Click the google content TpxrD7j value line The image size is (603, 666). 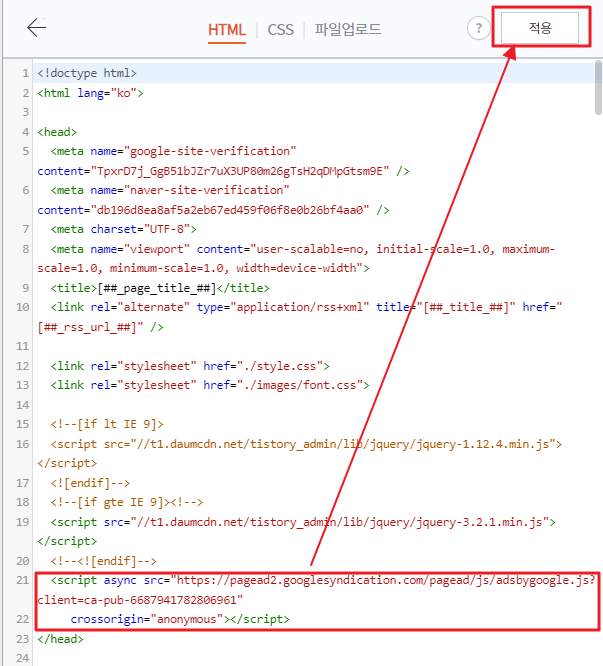[x=223, y=171]
